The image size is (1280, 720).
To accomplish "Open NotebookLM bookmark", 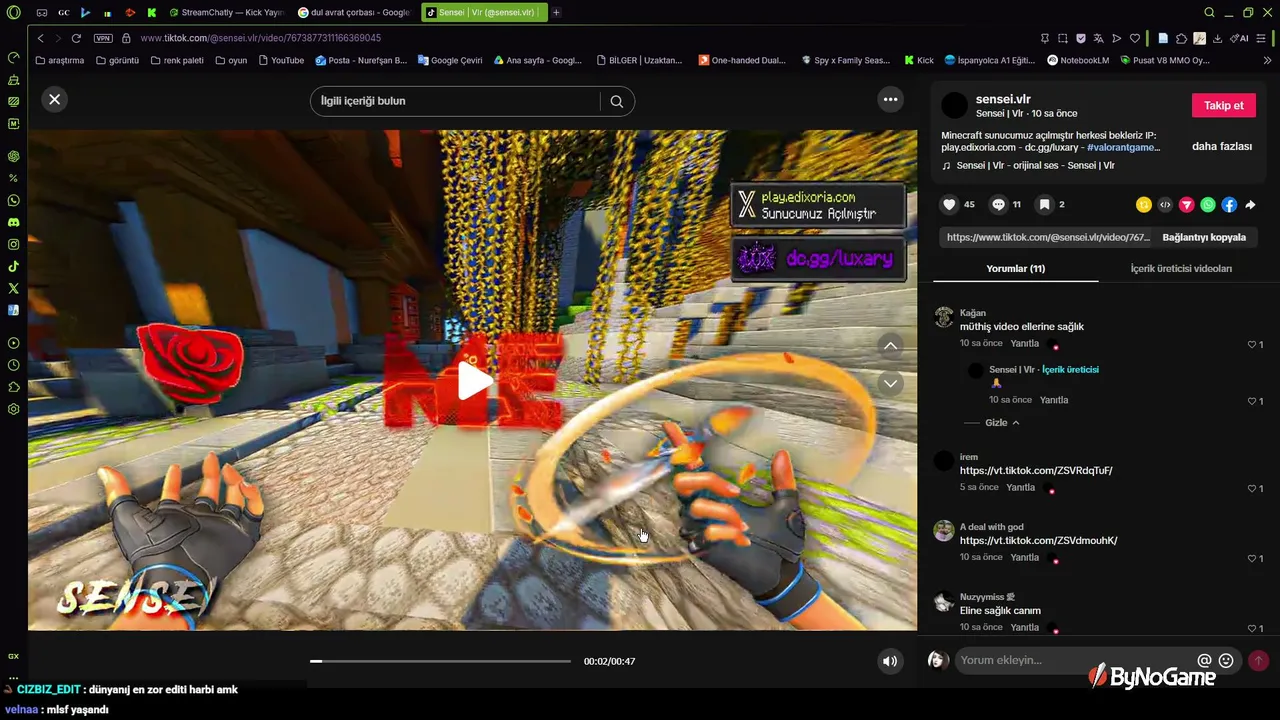I will click(x=1078, y=60).
